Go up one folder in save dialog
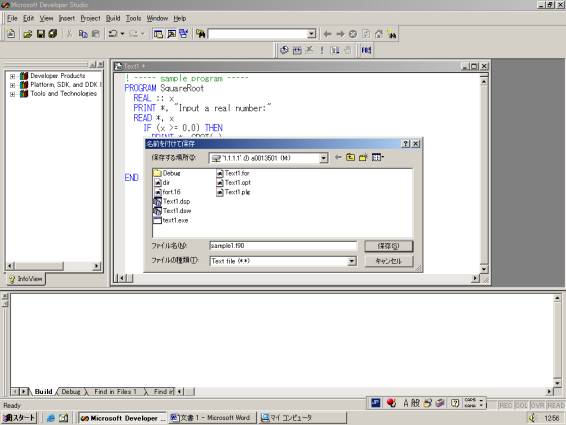Screen dimensions: 566x425 pos(350,157)
